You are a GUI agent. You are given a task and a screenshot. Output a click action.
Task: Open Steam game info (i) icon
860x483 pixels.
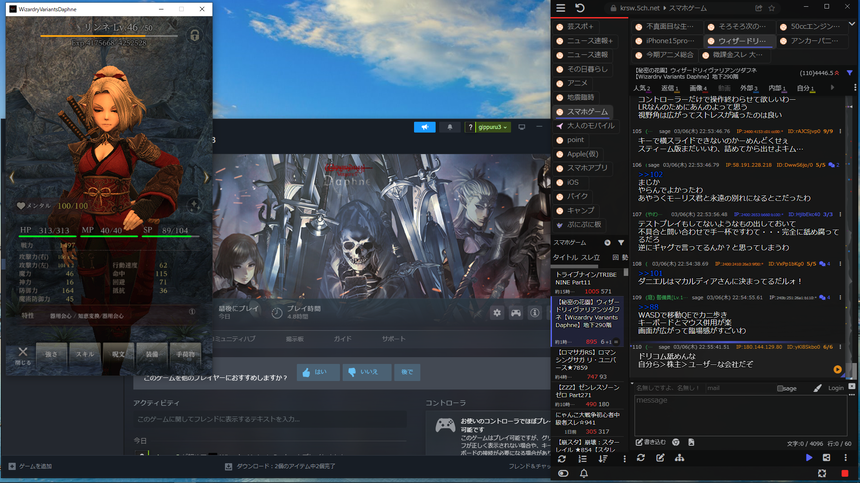coord(535,312)
